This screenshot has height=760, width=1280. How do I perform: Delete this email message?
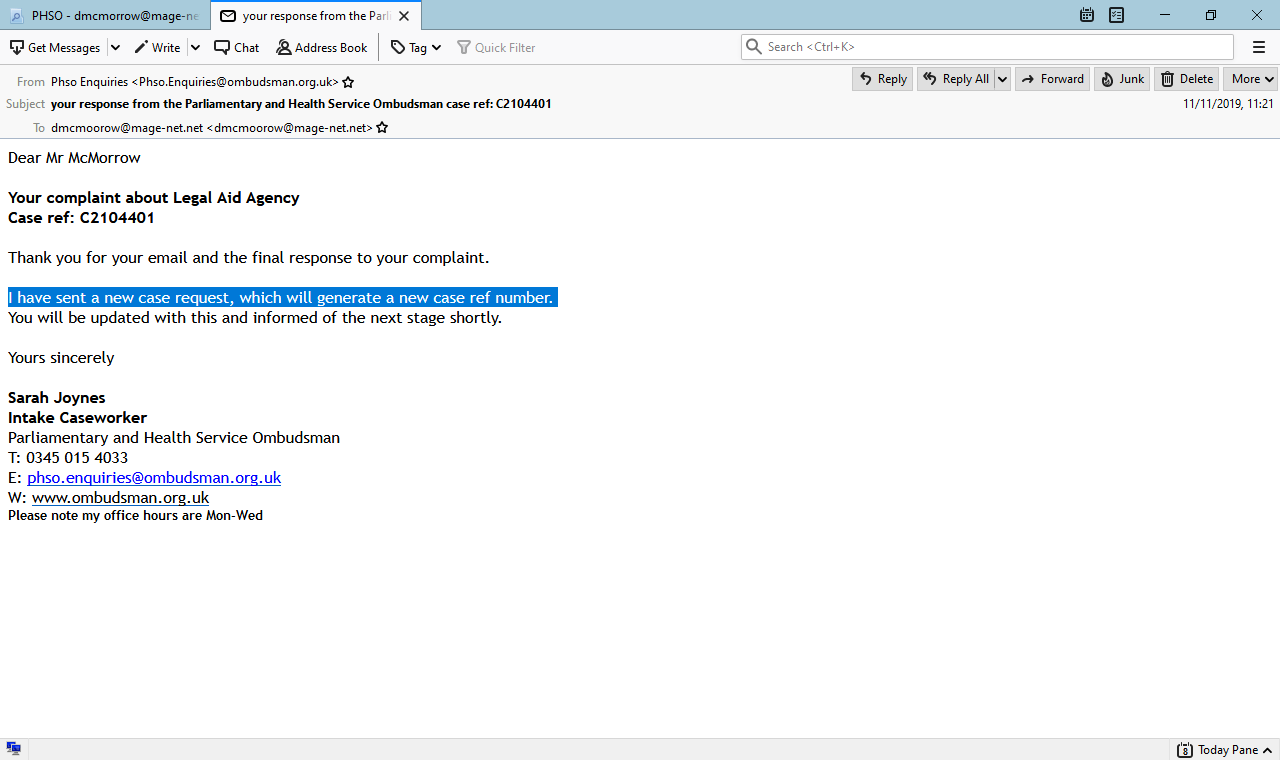1187,79
